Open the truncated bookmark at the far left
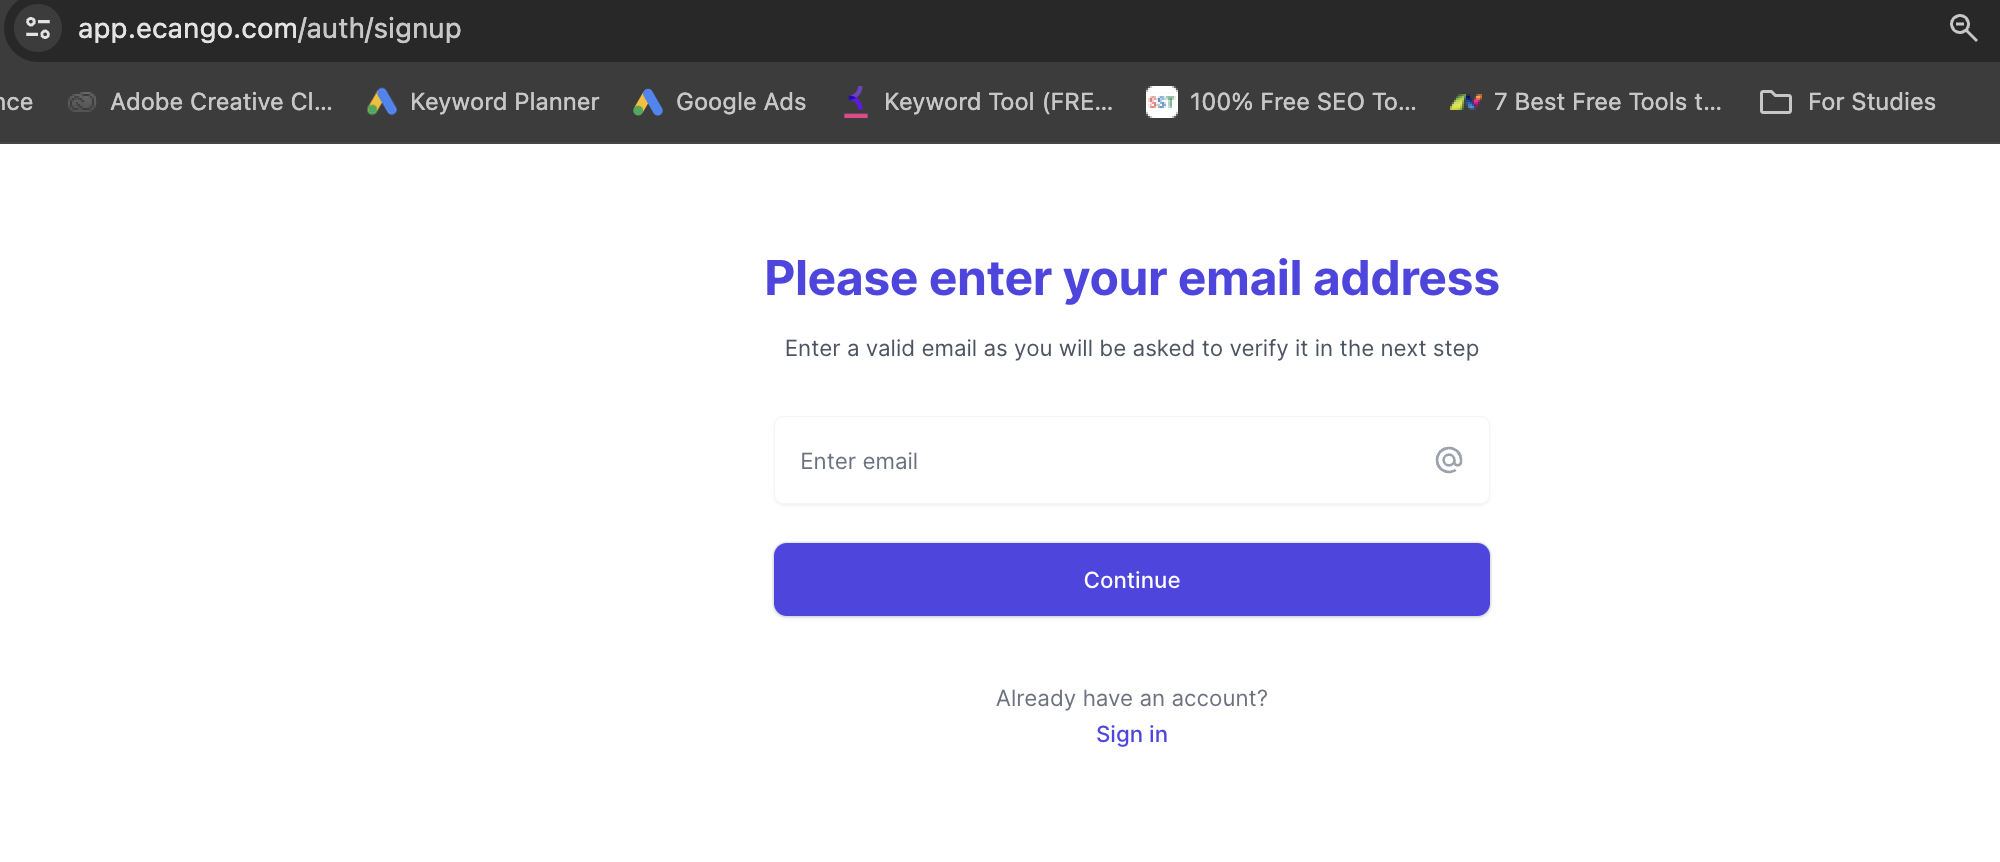The image size is (2000, 862). coord(18,101)
